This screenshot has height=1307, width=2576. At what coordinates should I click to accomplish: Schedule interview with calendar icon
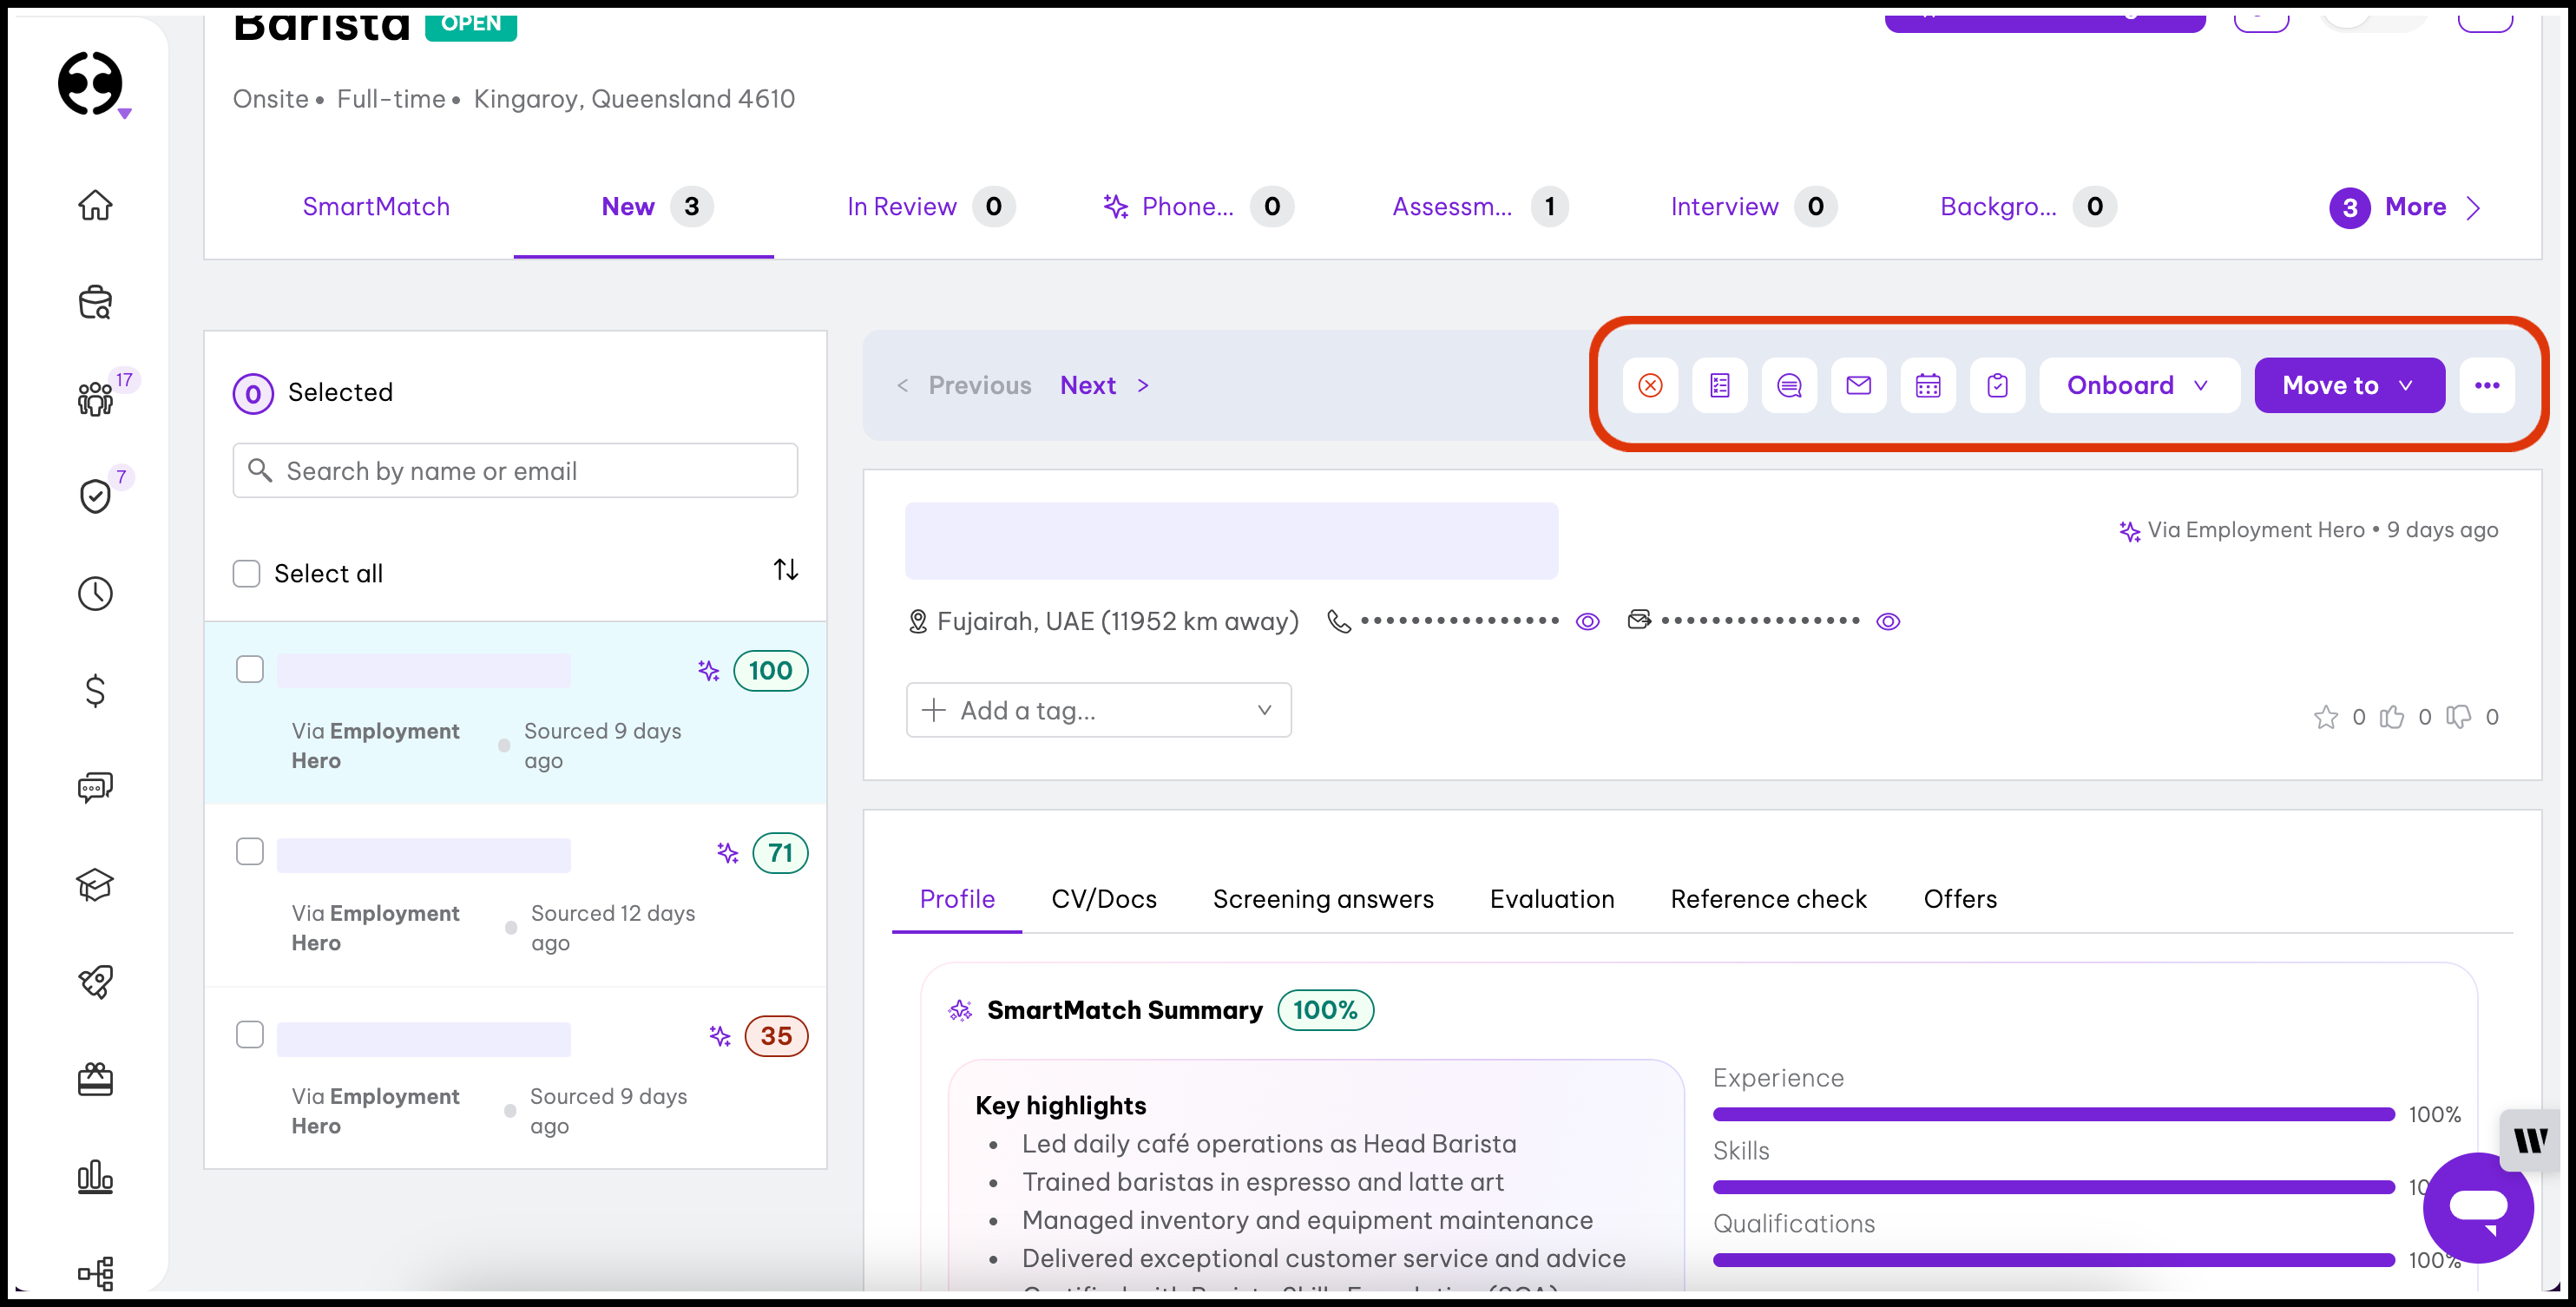click(x=1927, y=385)
